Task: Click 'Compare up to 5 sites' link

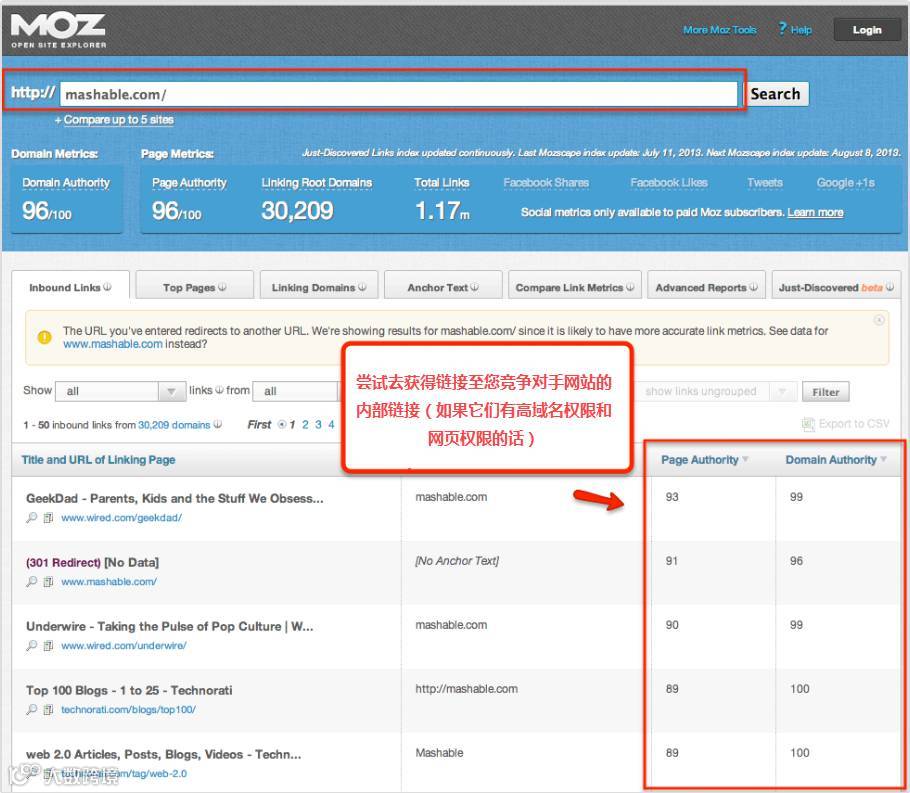Action: pyautogui.click(x=118, y=120)
